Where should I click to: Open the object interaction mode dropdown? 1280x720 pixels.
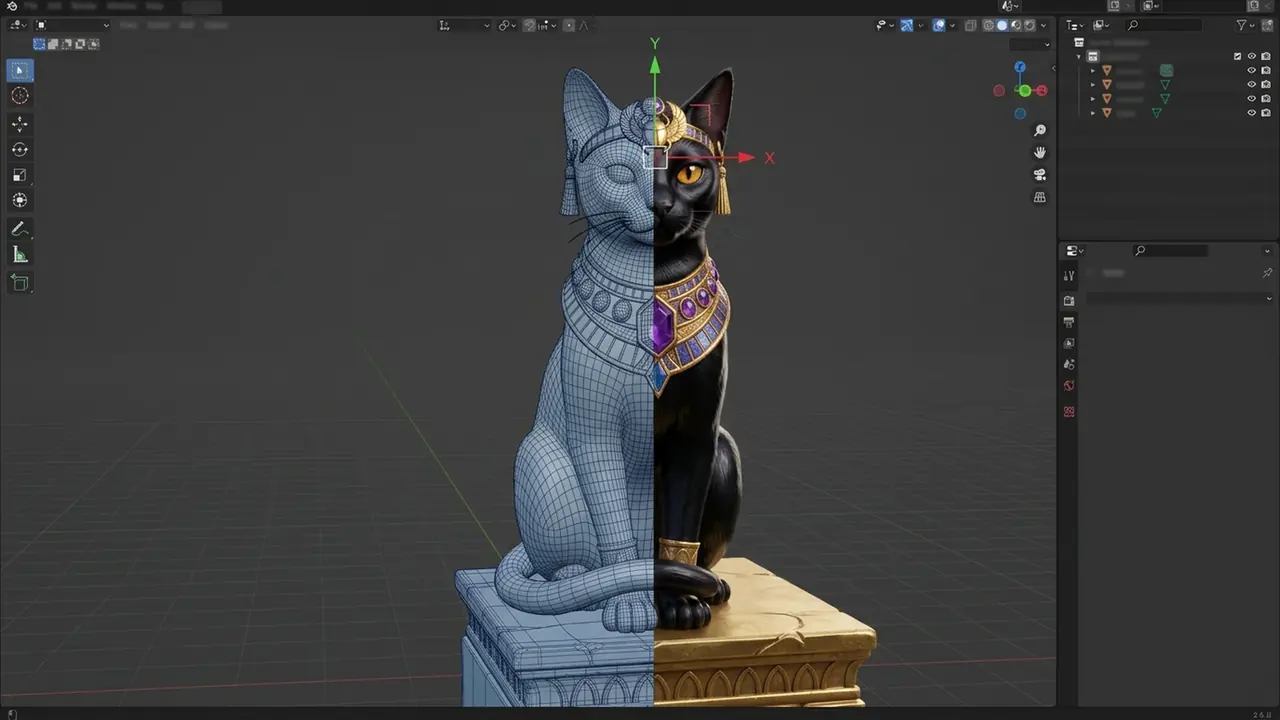[73, 25]
